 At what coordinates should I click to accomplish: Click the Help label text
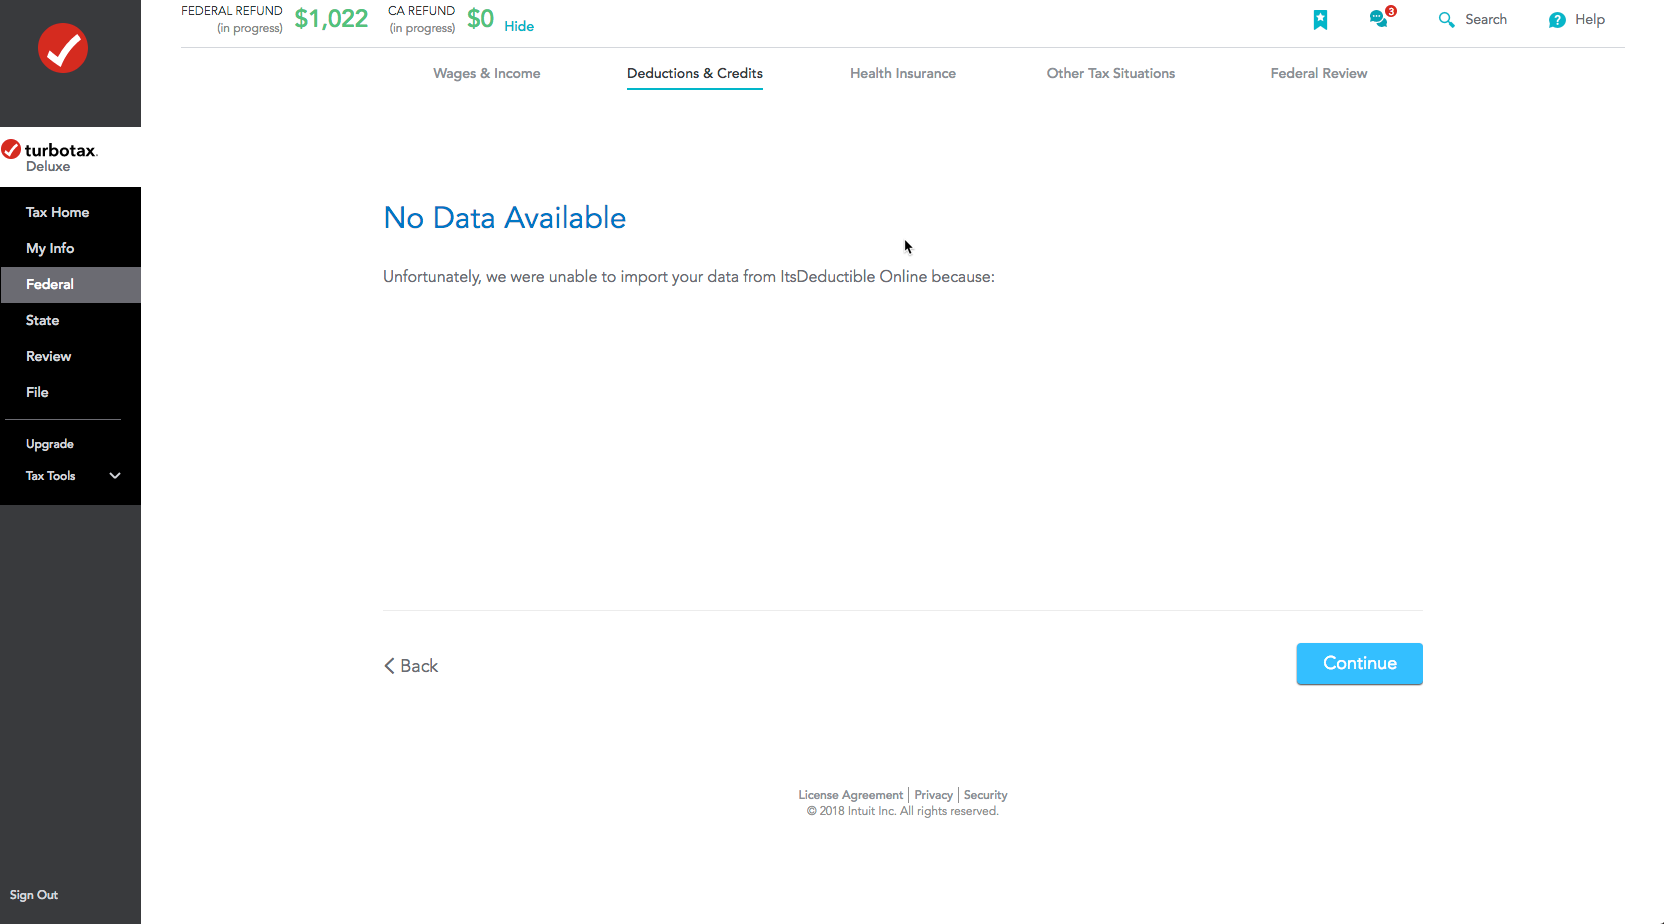coord(1589,19)
